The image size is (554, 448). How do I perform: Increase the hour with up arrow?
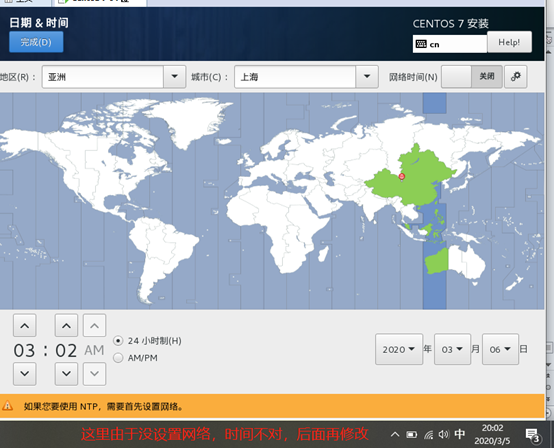(25, 325)
